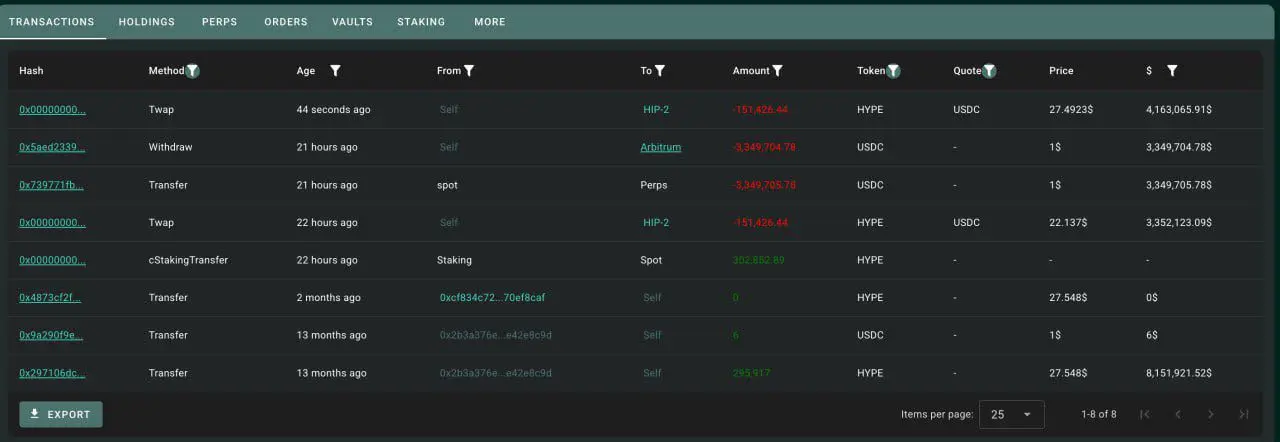
Task: Click the Withdraw method cell
Action: tap(170, 147)
